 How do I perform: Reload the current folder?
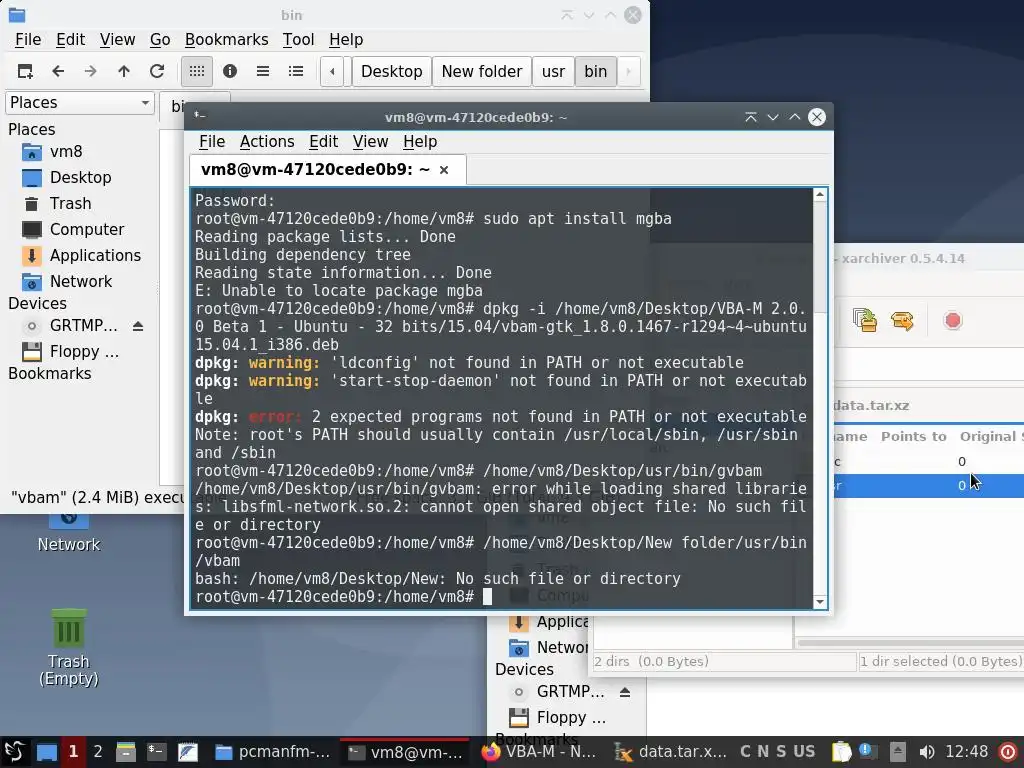(x=157, y=71)
